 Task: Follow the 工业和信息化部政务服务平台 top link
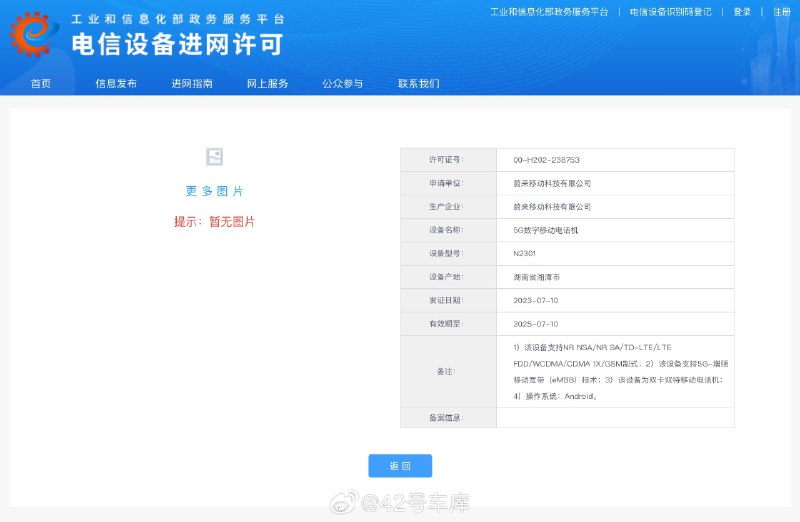pyautogui.click(x=549, y=12)
